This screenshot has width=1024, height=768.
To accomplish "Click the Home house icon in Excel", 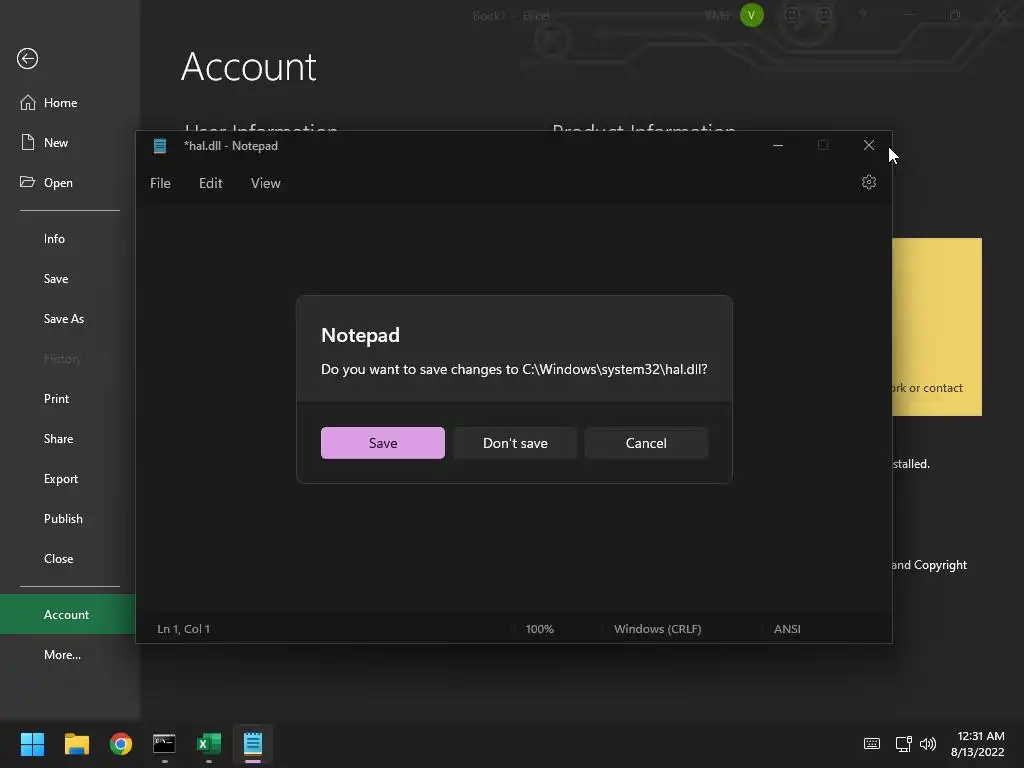I will tap(27, 103).
